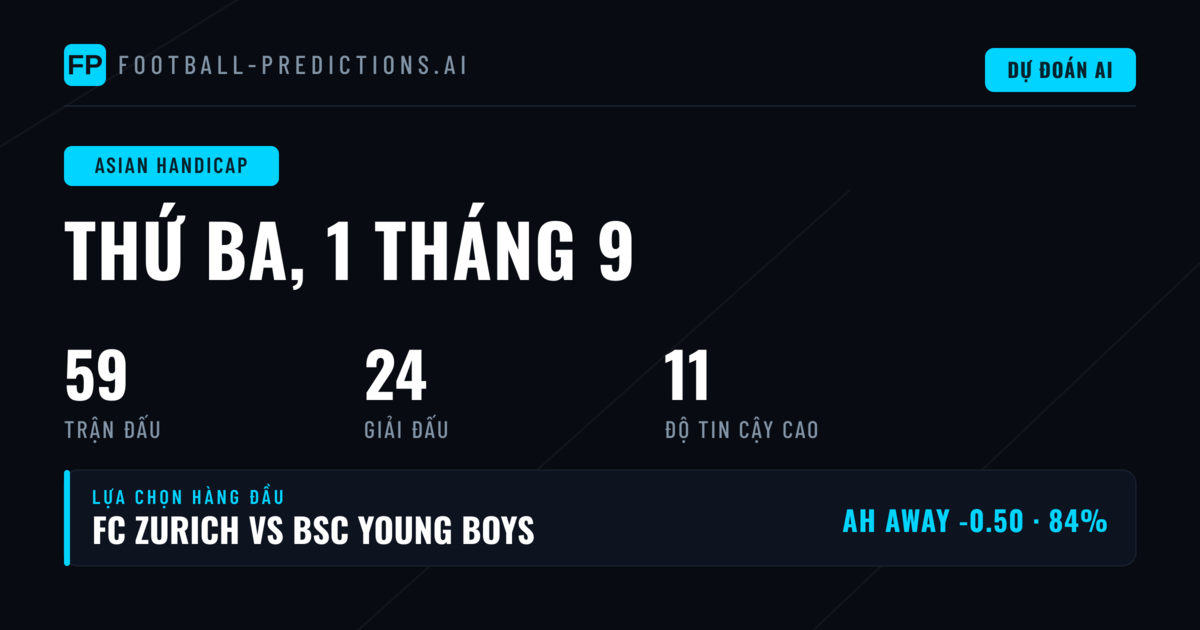Select the GIẢI ĐẤU label
Viewport: 1200px width, 630px height.
[x=406, y=430]
